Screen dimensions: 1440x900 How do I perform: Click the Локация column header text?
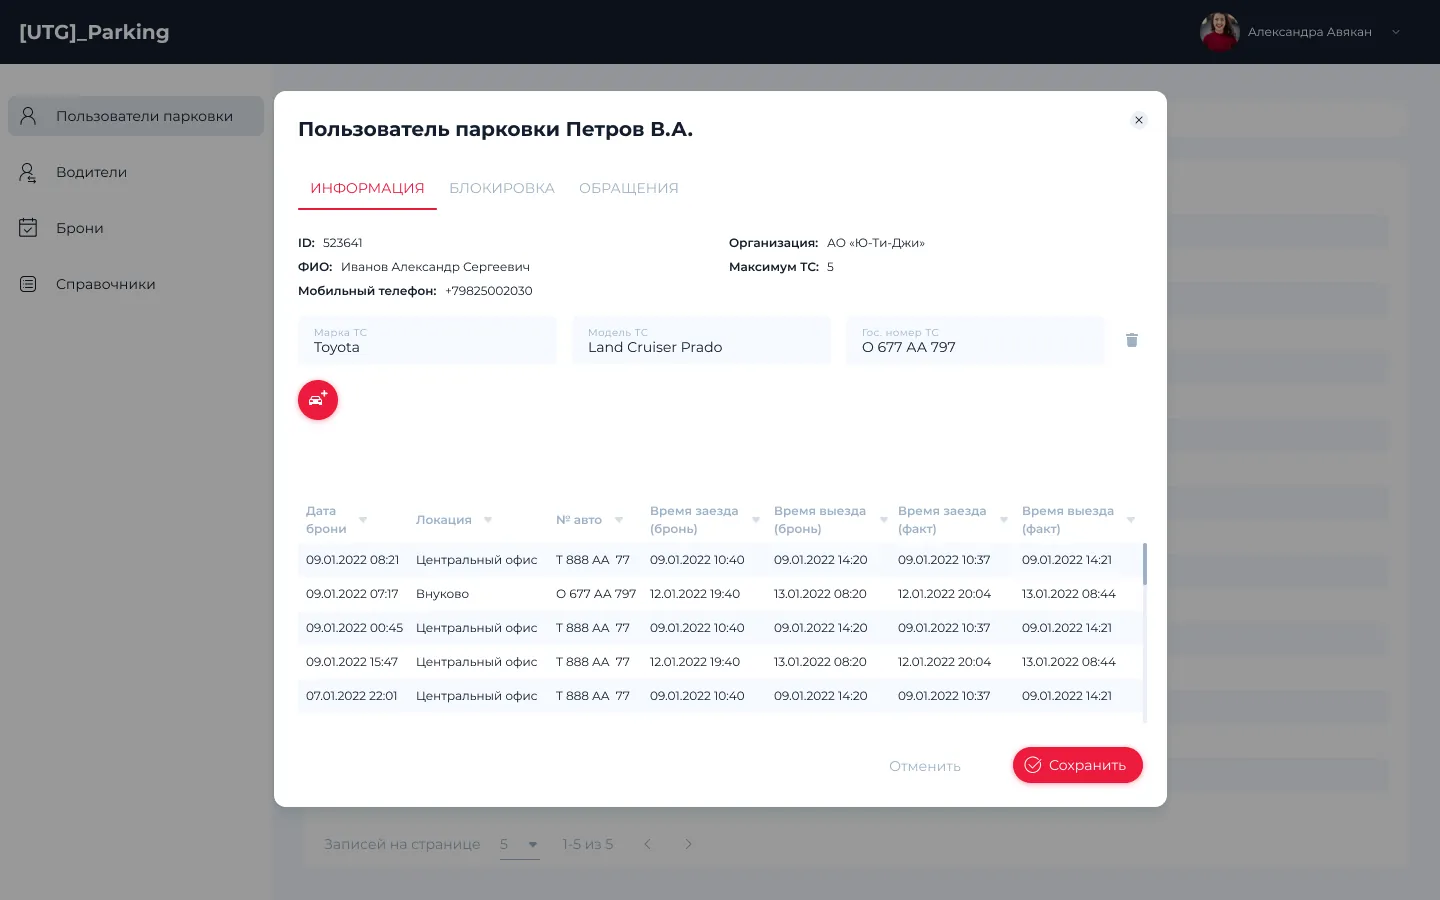[x=444, y=520]
